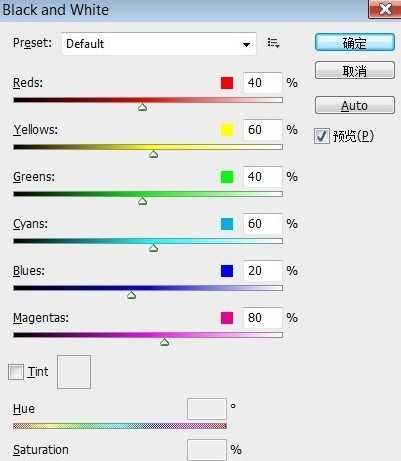Click the 确定 confirm button
The image size is (401, 461).
pos(355,42)
